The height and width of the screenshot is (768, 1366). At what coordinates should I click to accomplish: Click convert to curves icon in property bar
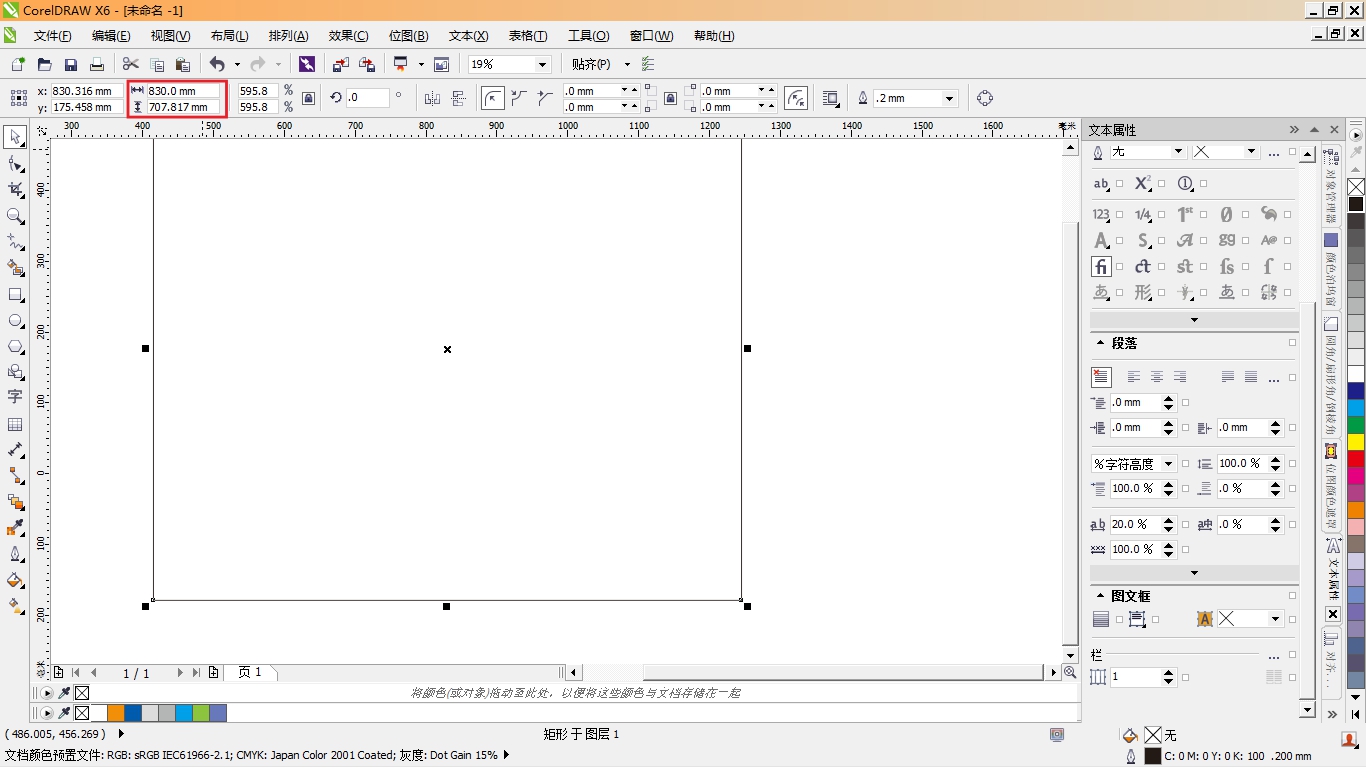985,98
